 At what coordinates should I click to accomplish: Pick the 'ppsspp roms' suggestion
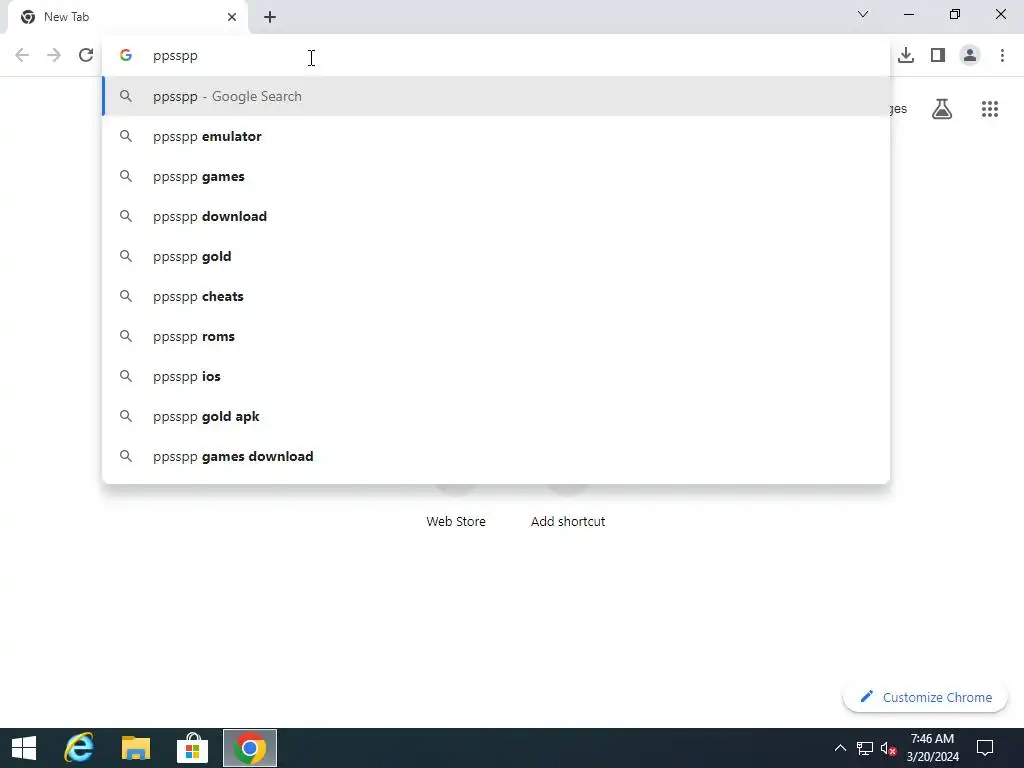coord(496,336)
